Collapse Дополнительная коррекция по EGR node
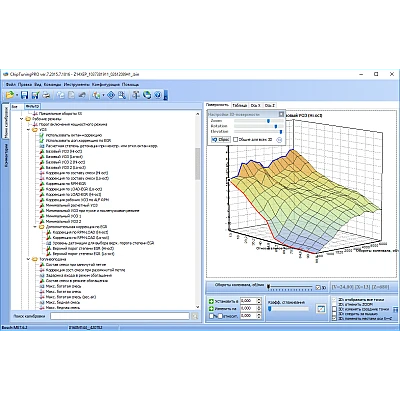The width and height of the screenshot is (400, 400). [35, 227]
